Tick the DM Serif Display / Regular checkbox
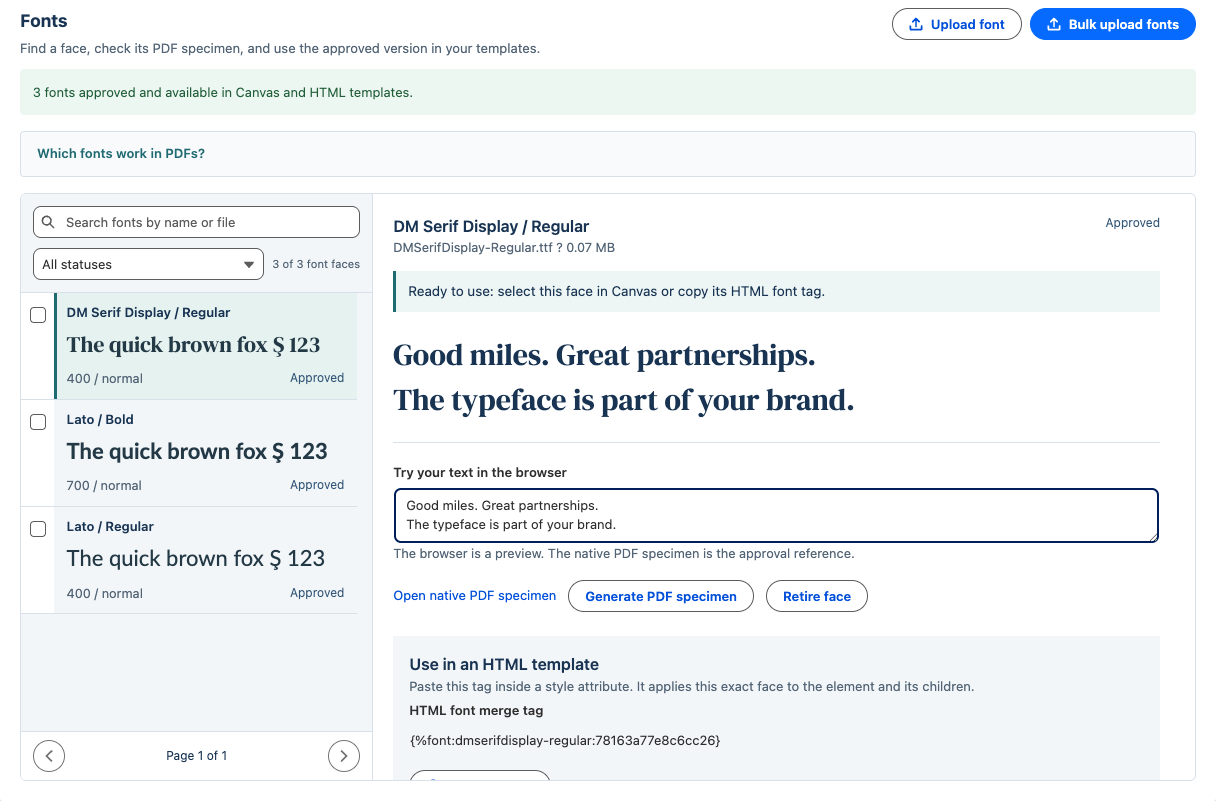The image size is (1216, 801). click(x=38, y=315)
